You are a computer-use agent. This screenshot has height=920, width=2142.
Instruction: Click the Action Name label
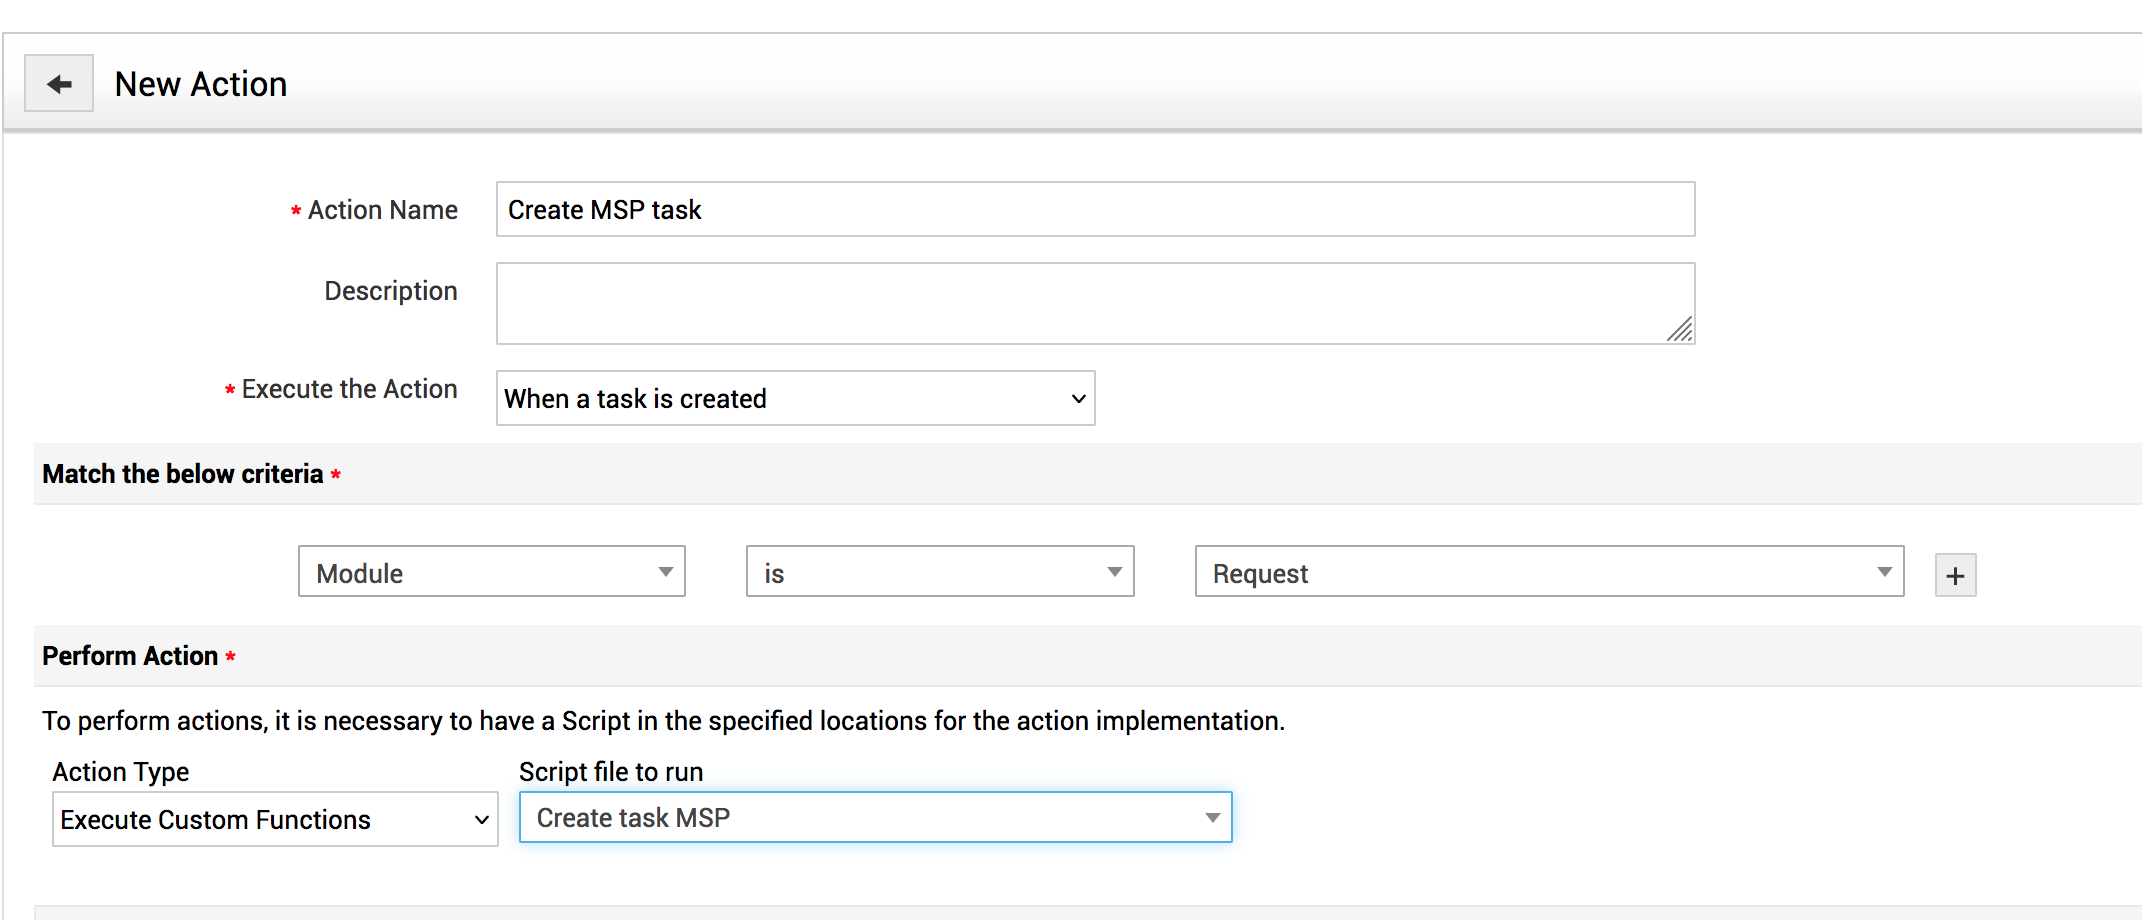click(382, 210)
